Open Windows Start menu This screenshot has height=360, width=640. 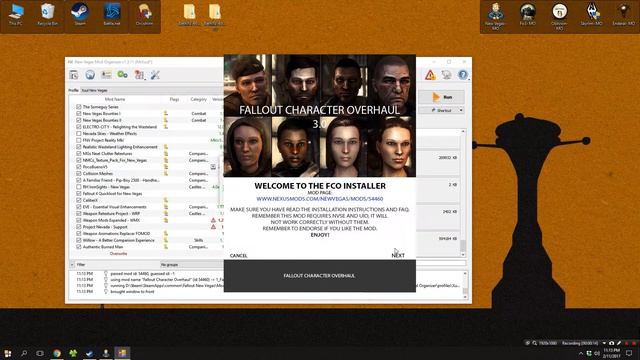tap(7, 353)
